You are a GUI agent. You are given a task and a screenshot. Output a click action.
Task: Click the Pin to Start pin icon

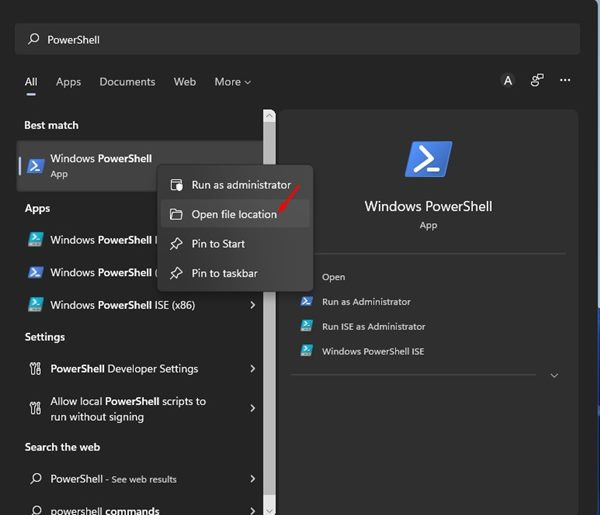coord(176,244)
